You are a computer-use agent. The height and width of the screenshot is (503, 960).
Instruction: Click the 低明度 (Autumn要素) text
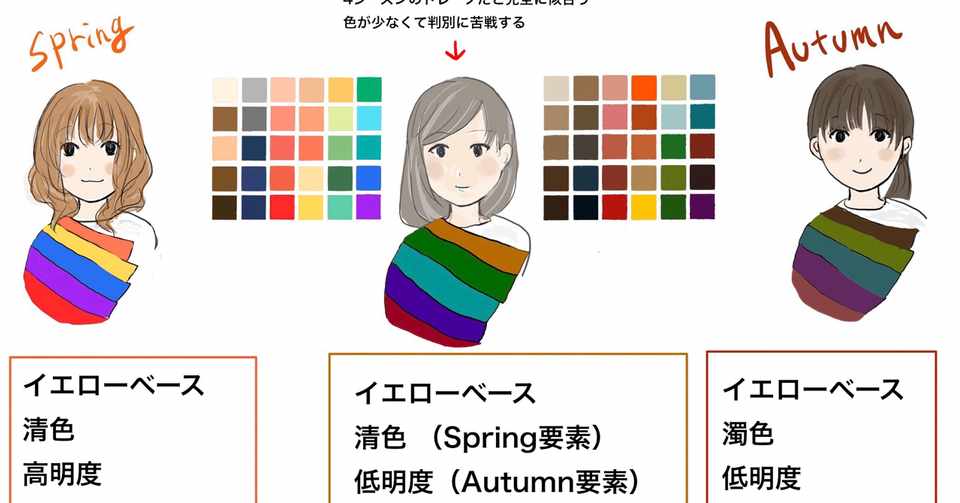click(497, 482)
